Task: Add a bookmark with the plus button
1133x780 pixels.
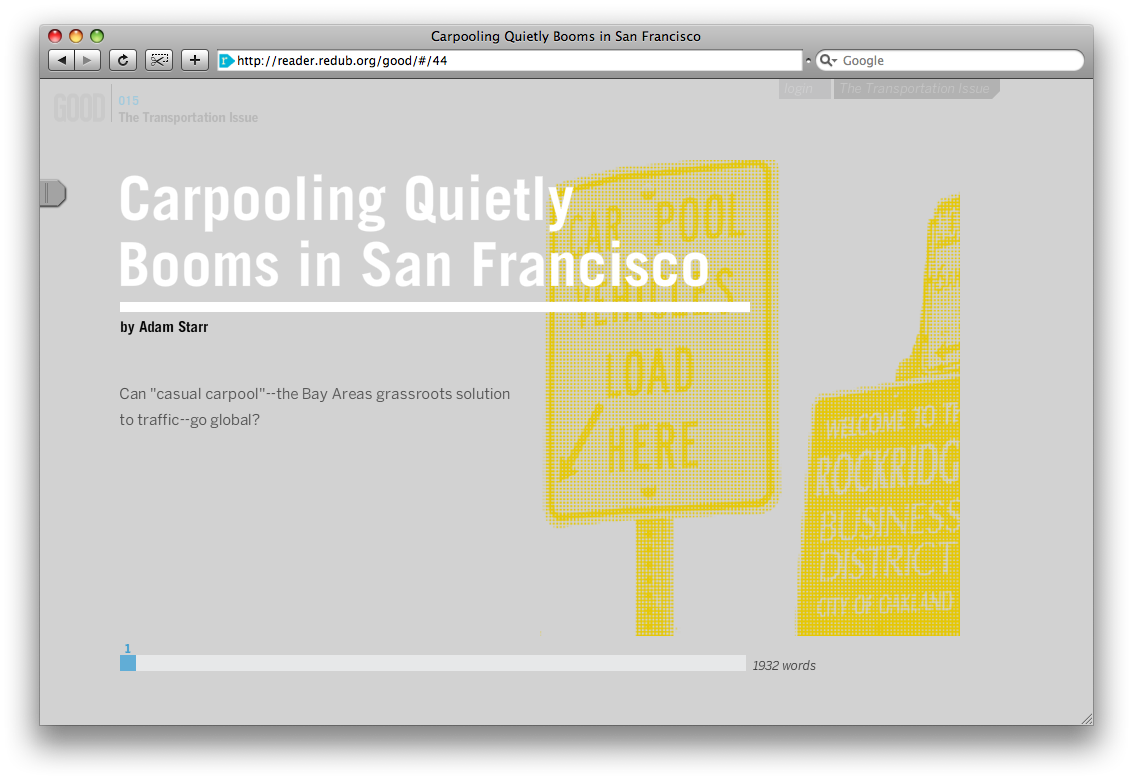Action: point(194,60)
